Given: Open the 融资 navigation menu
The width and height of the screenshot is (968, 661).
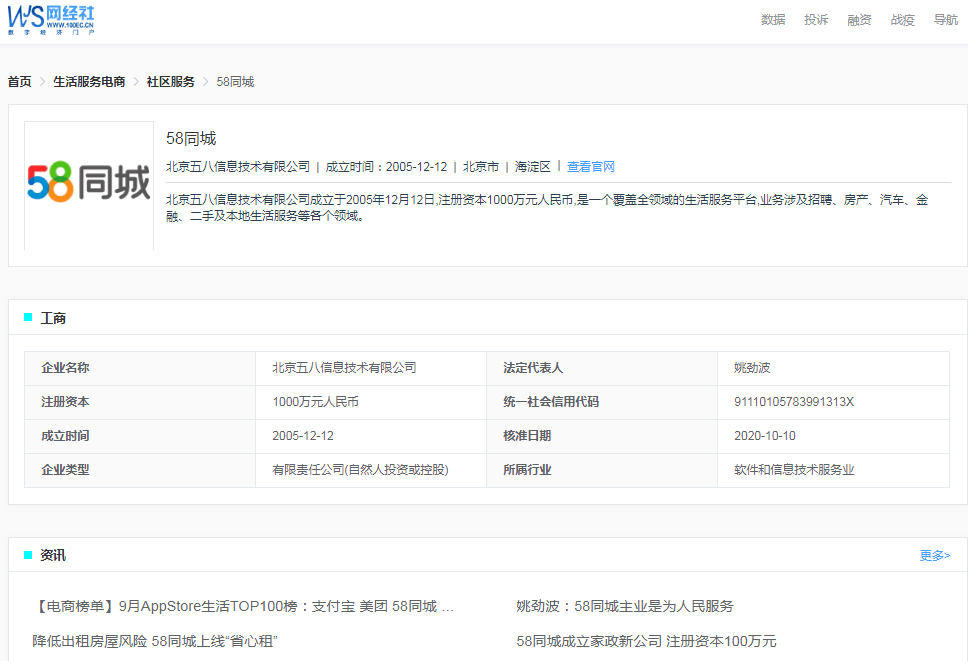Looking at the screenshot, I should 859,20.
